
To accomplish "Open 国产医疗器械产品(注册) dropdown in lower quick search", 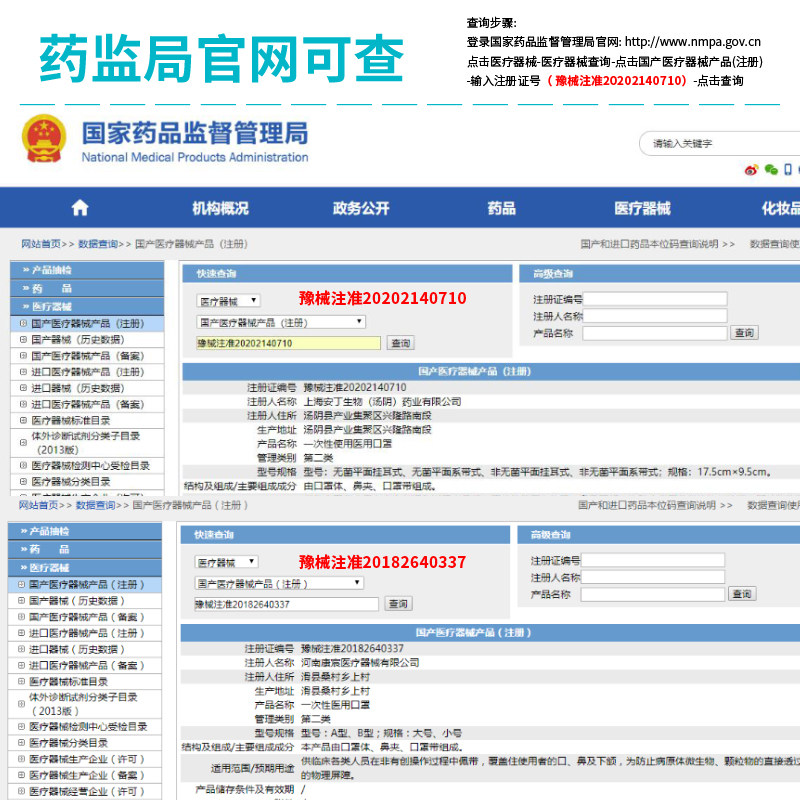I will click(279, 583).
